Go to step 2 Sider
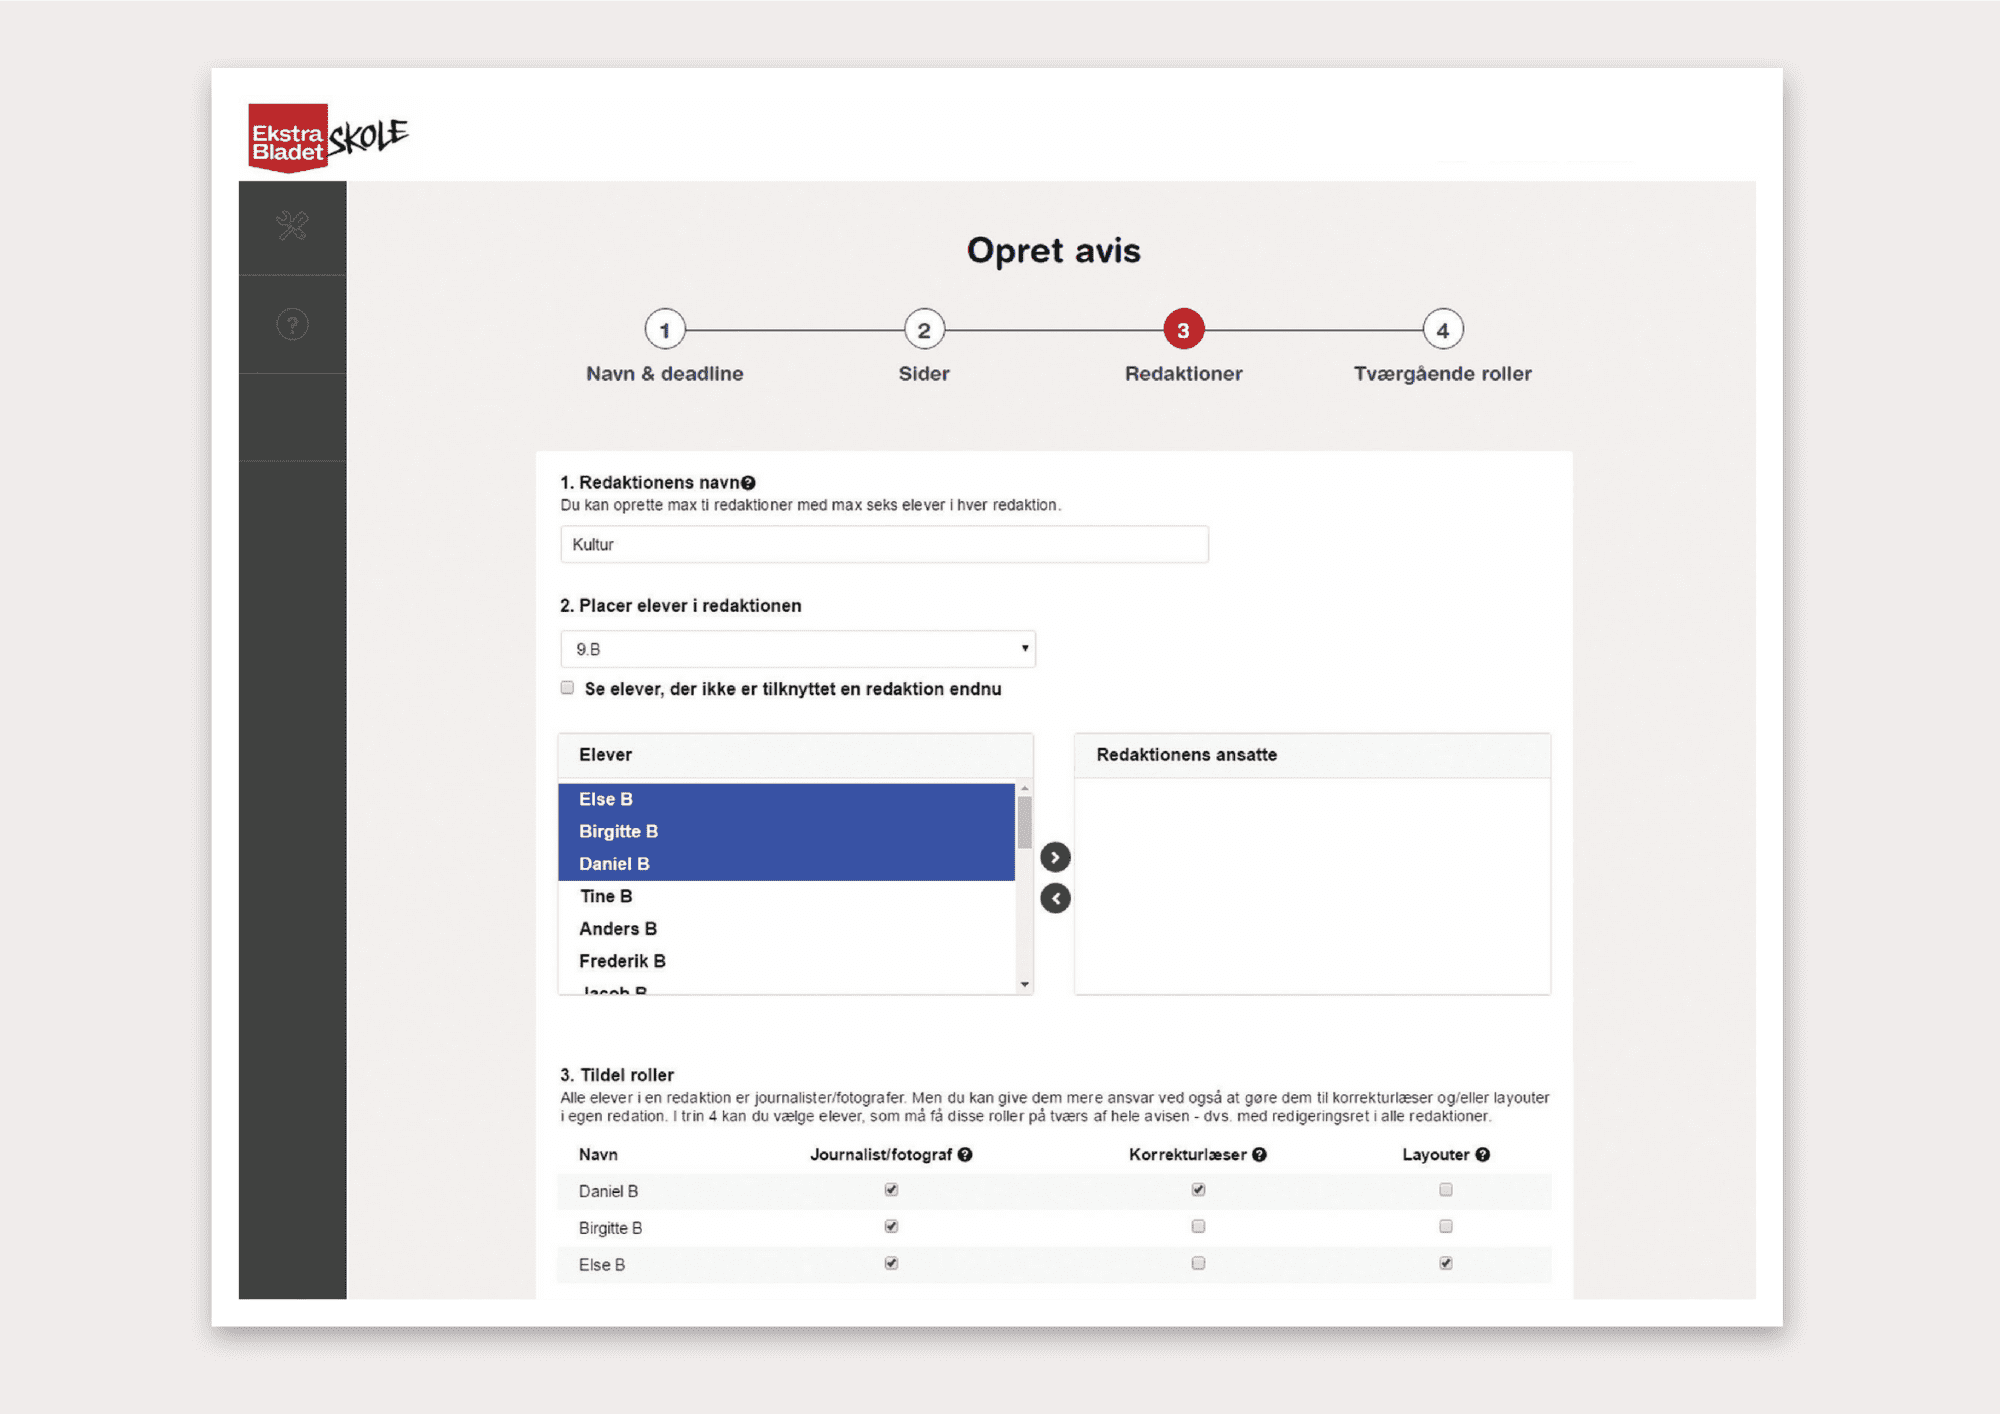2000x1414 pixels. tap(924, 330)
